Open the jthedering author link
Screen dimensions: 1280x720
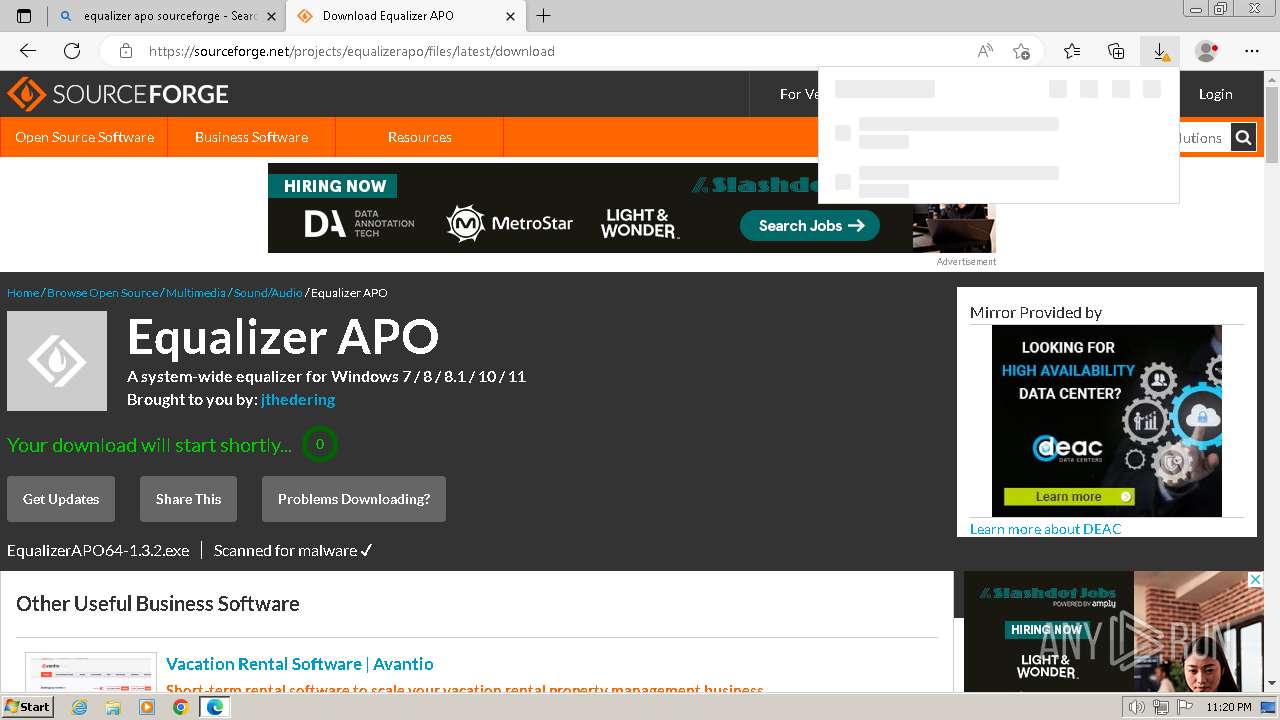298,400
